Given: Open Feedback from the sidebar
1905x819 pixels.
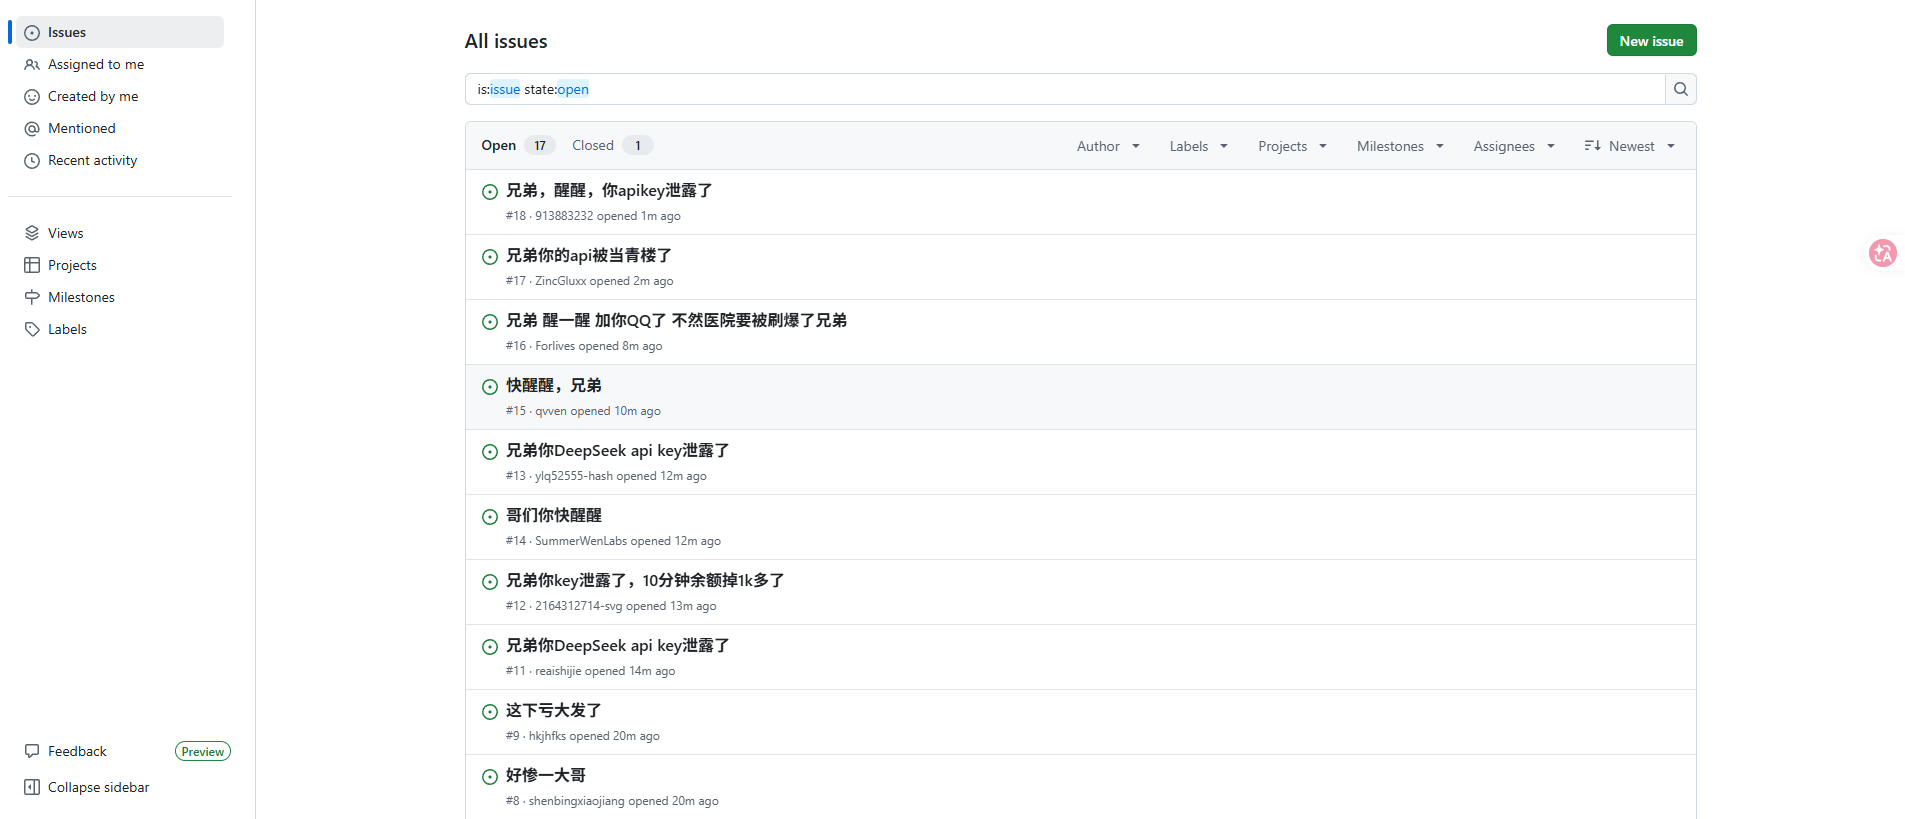Looking at the screenshot, I should click(77, 751).
